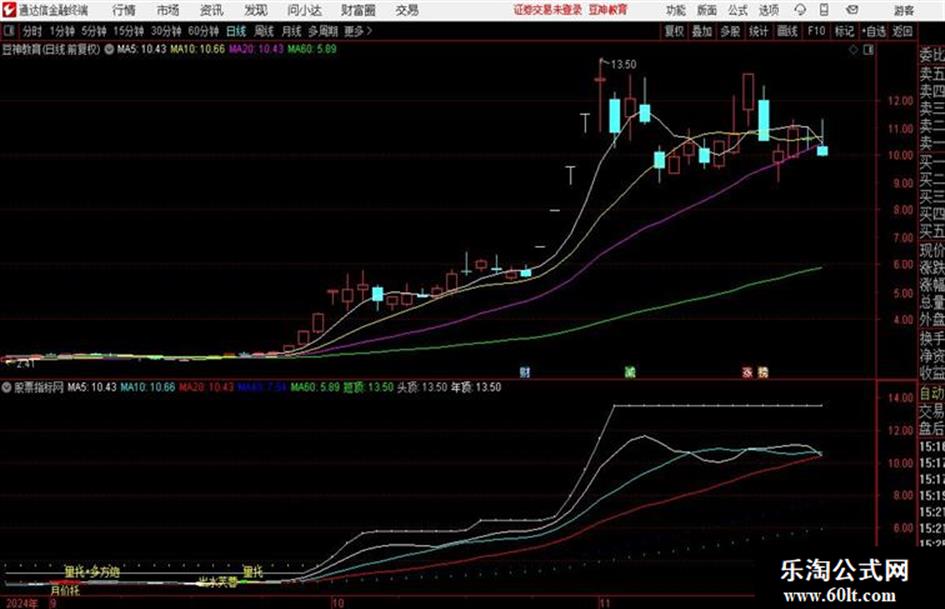The height and width of the screenshot is (609, 945).
Task: Click the 画线 drawing toolbar button
Action: [x=787, y=31]
